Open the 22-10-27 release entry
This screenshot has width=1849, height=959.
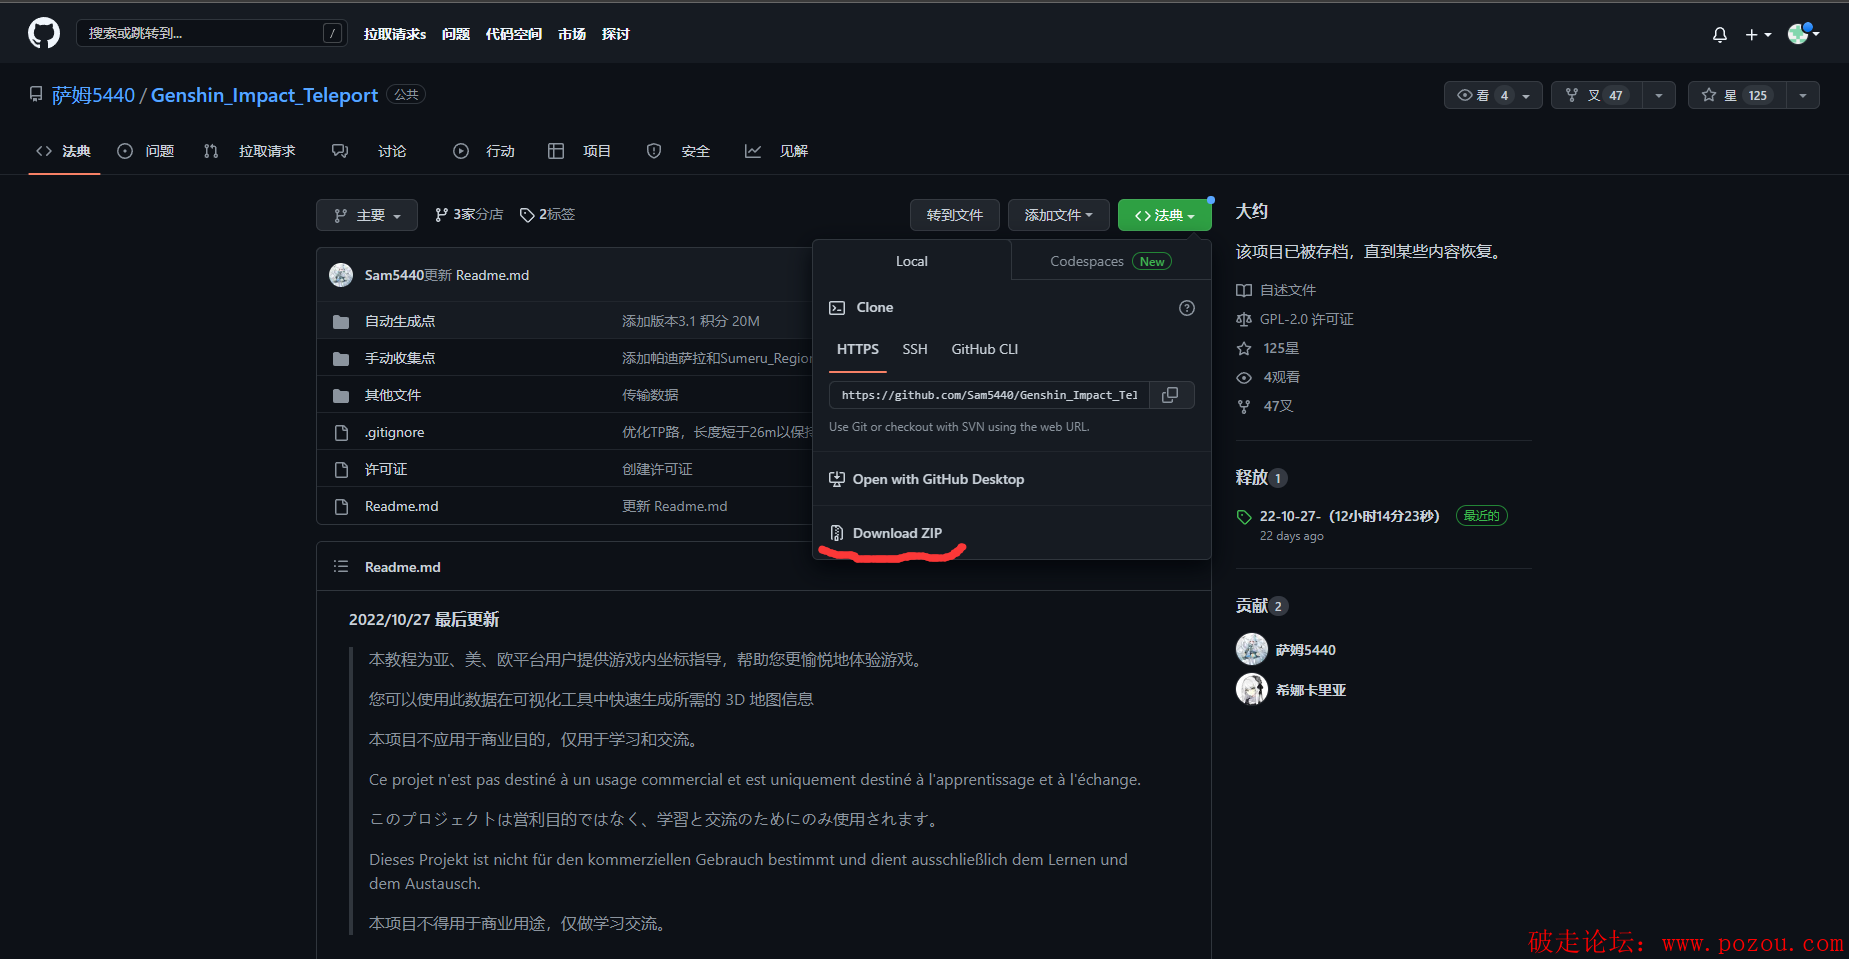tap(1350, 516)
